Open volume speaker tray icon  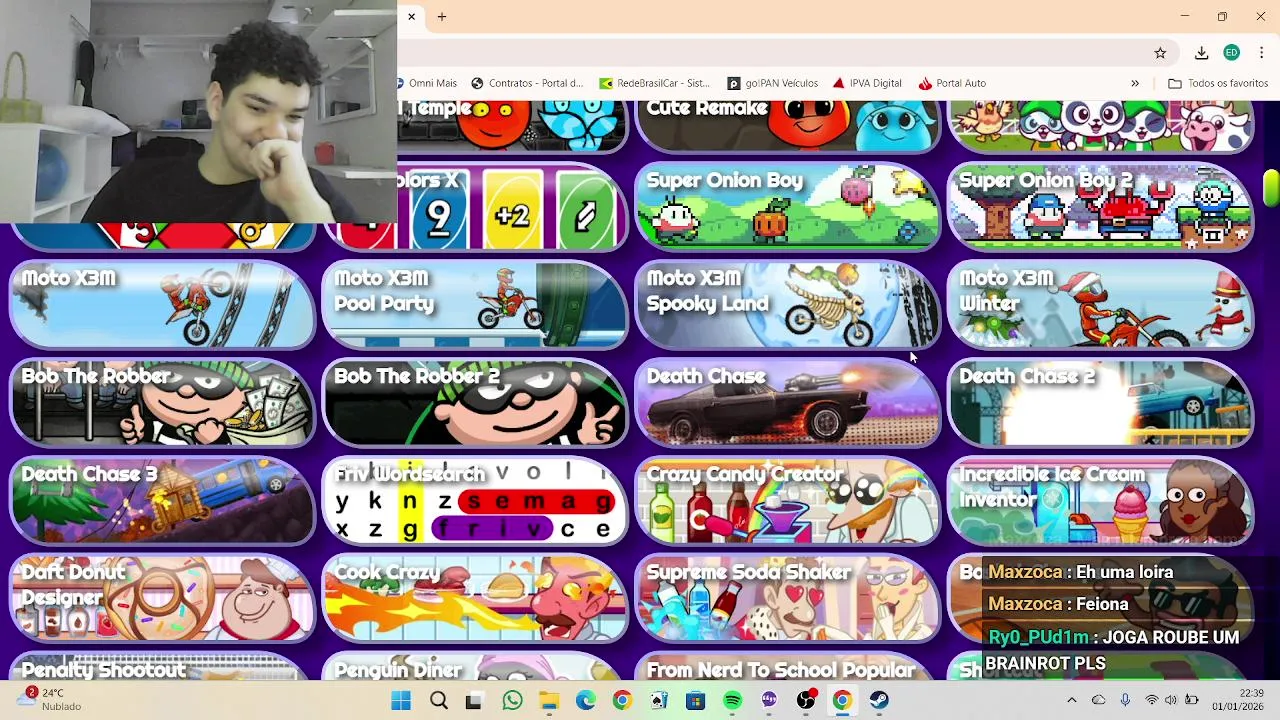coord(1171,700)
